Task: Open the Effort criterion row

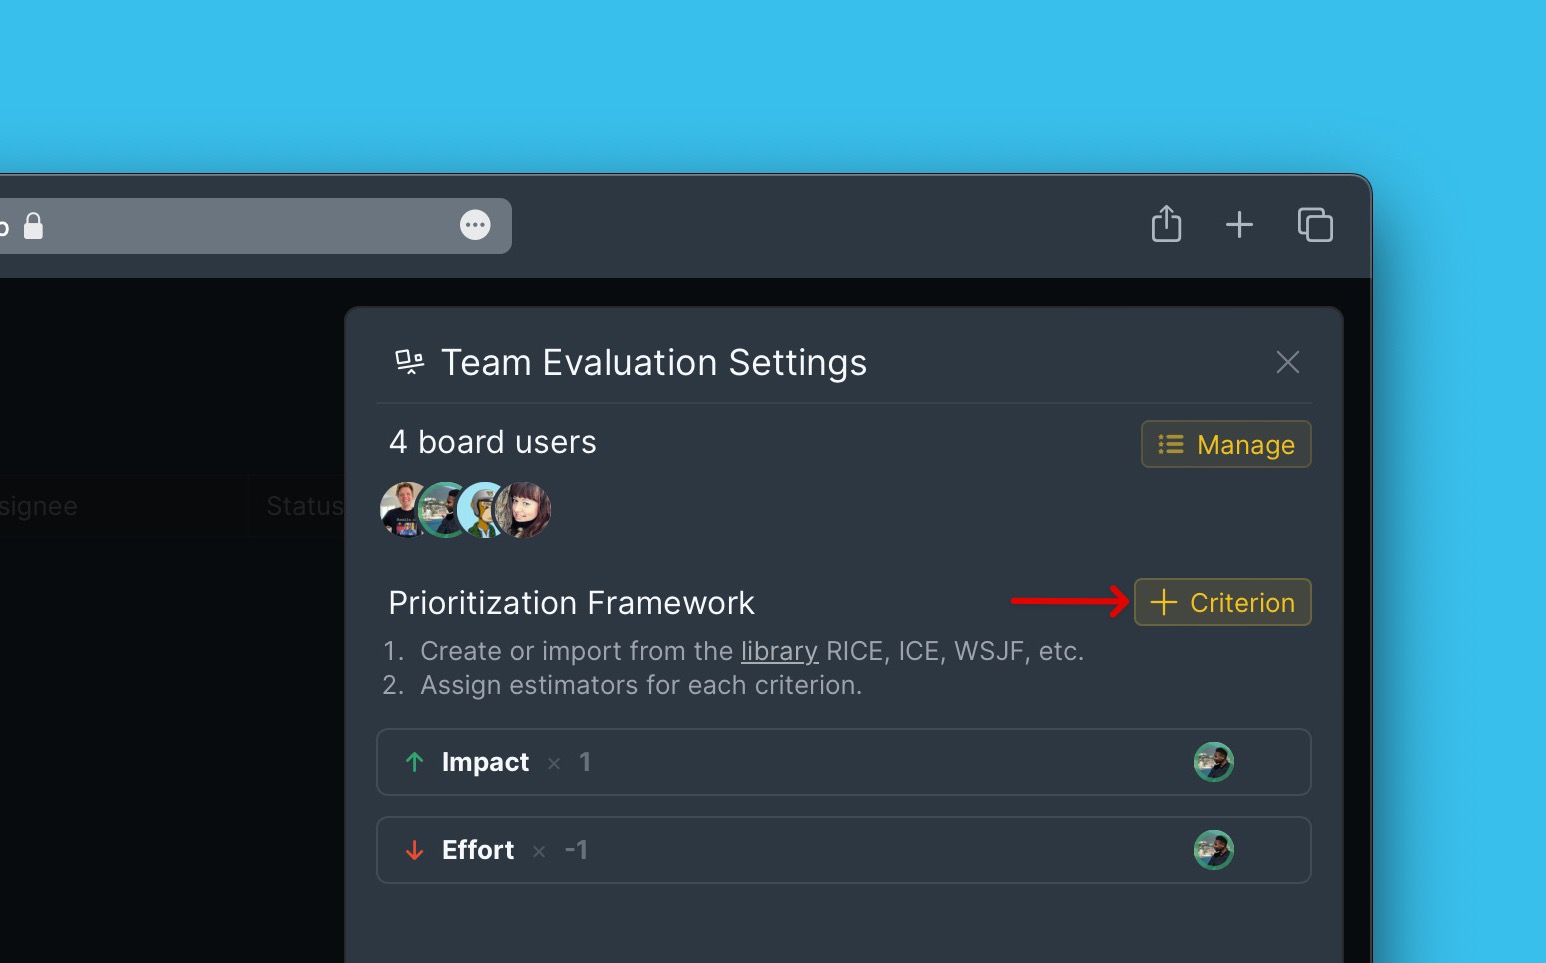Action: pos(843,850)
